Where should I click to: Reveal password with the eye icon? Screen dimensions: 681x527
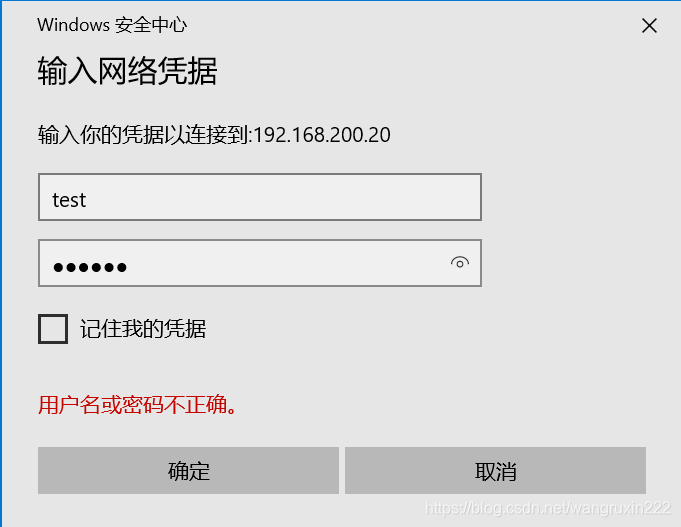460,263
